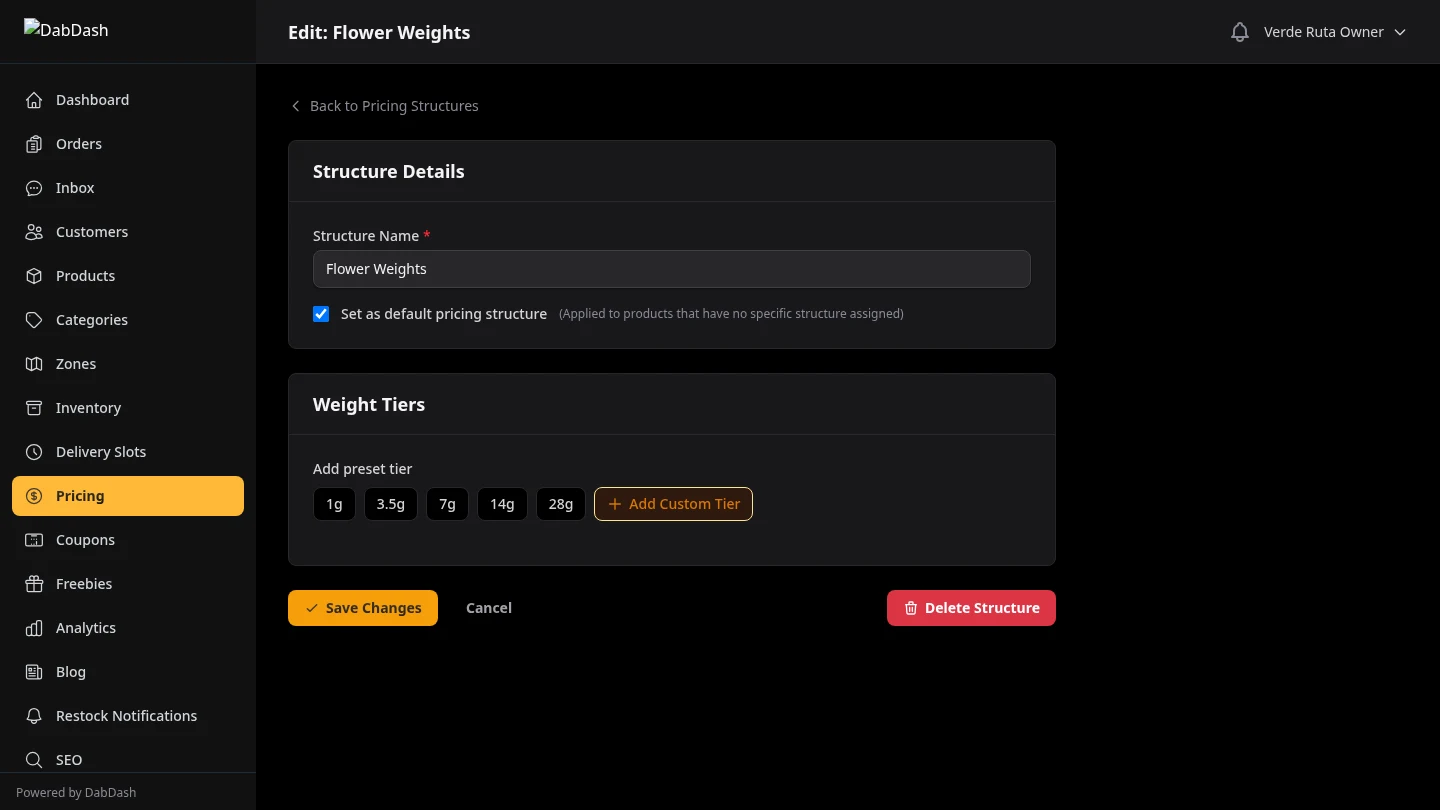Switch to the Pricing section
This screenshot has height=810, width=1440.
click(79, 495)
